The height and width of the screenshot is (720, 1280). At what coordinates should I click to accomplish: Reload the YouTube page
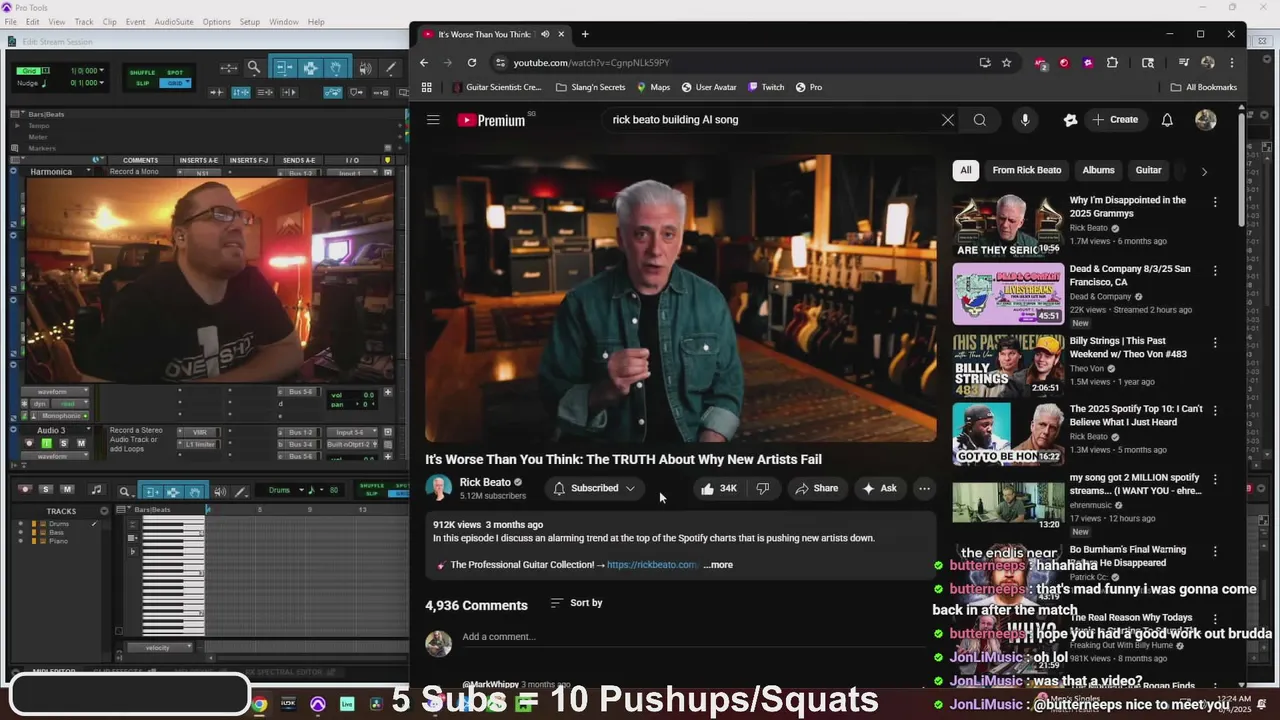coord(472,62)
